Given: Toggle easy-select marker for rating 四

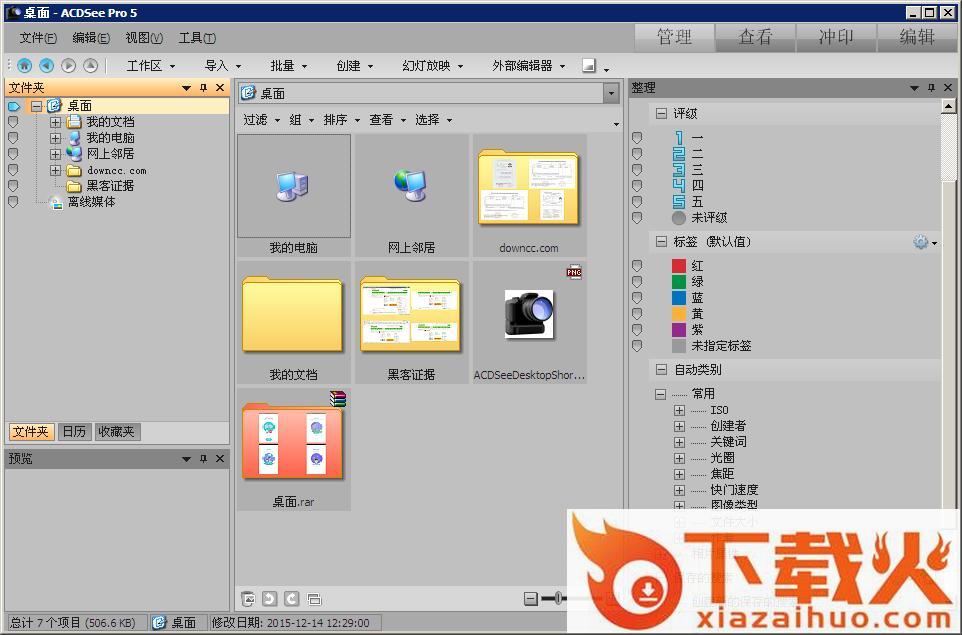Looking at the screenshot, I should 637,185.
